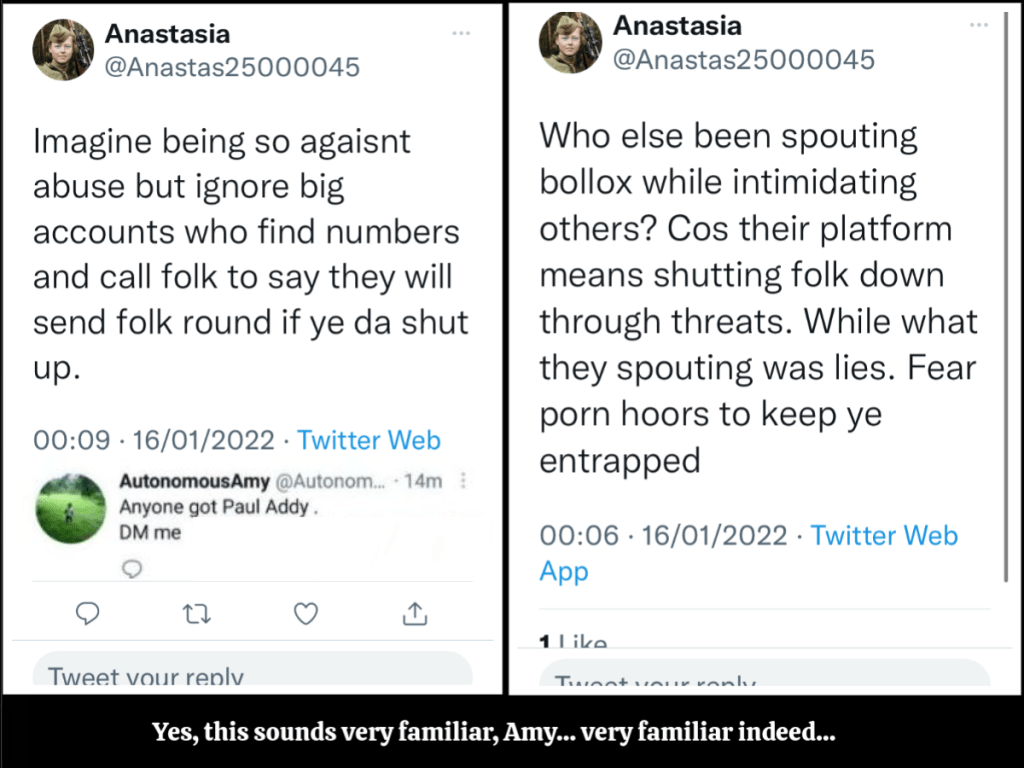Click the small reply icon below AutonomousAmy's tweet

click(x=132, y=568)
